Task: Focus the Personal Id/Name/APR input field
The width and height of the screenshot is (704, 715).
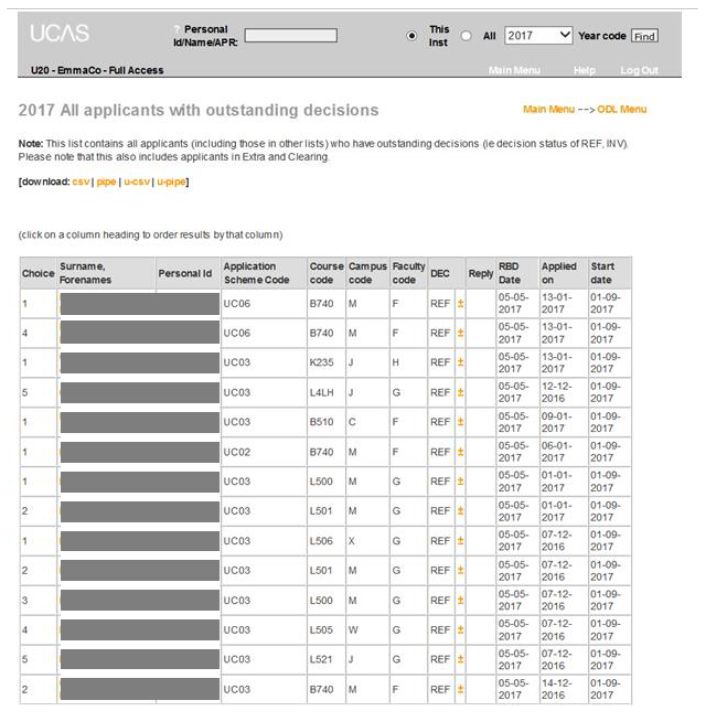Action: (x=291, y=36)
